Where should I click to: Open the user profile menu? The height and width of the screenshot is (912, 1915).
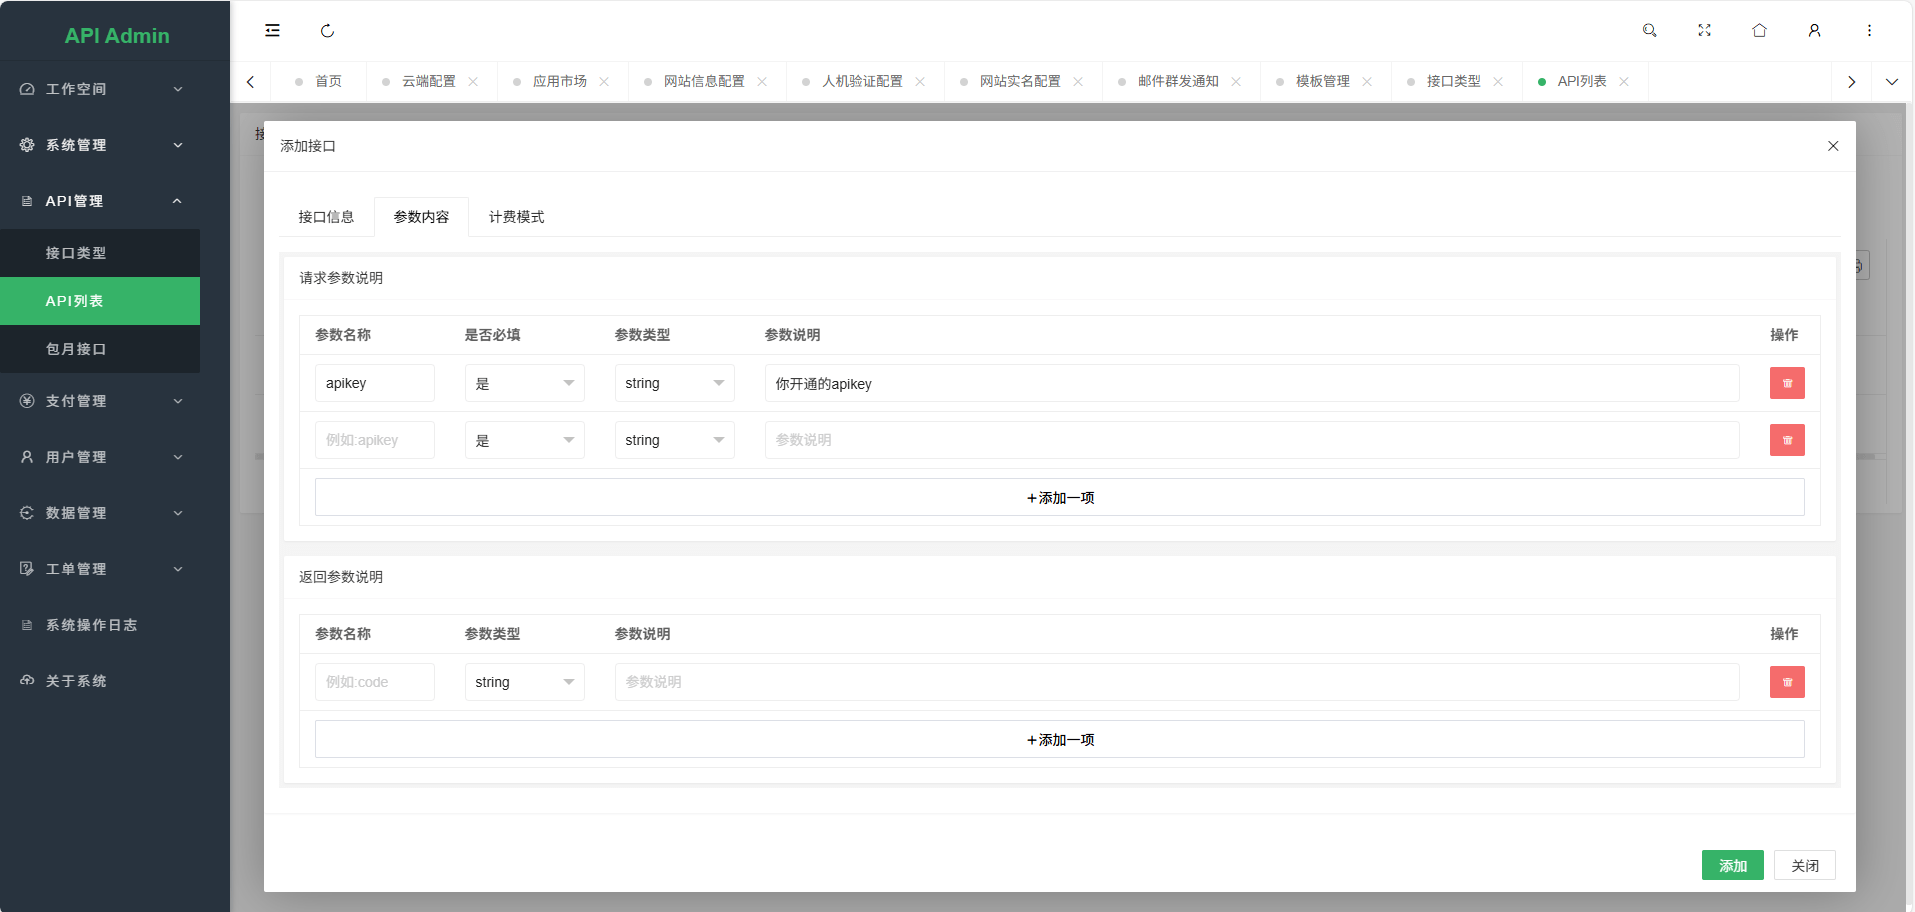click(x=1814, y=31)
